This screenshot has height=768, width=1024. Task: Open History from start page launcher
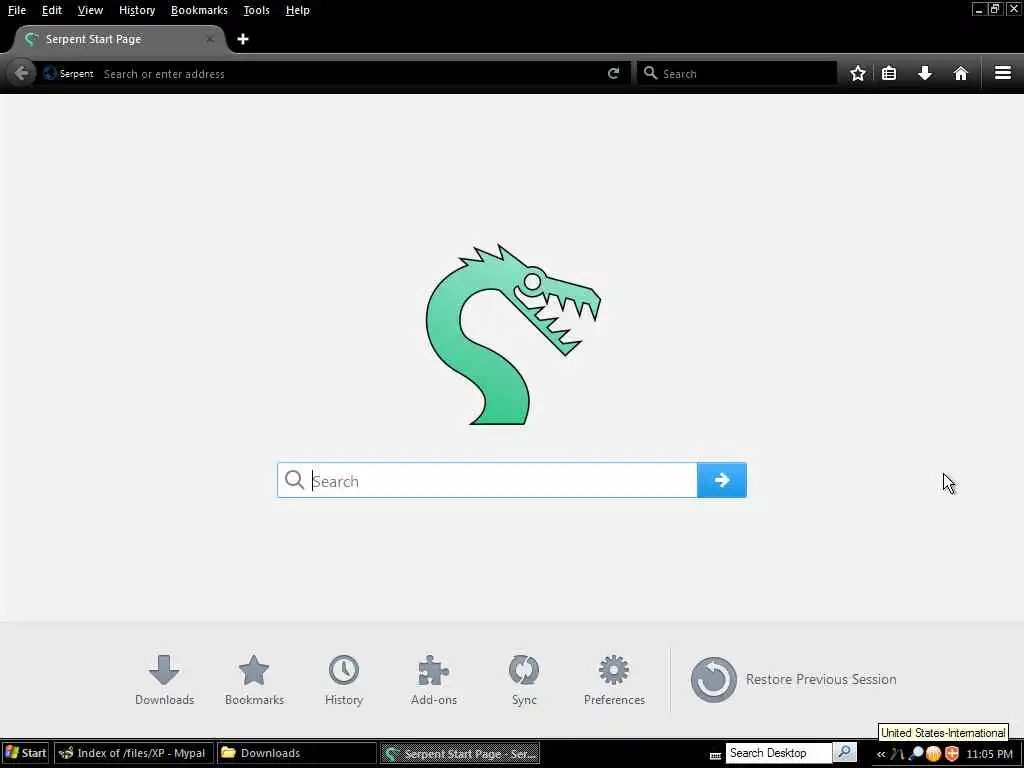tap(344, 680)
